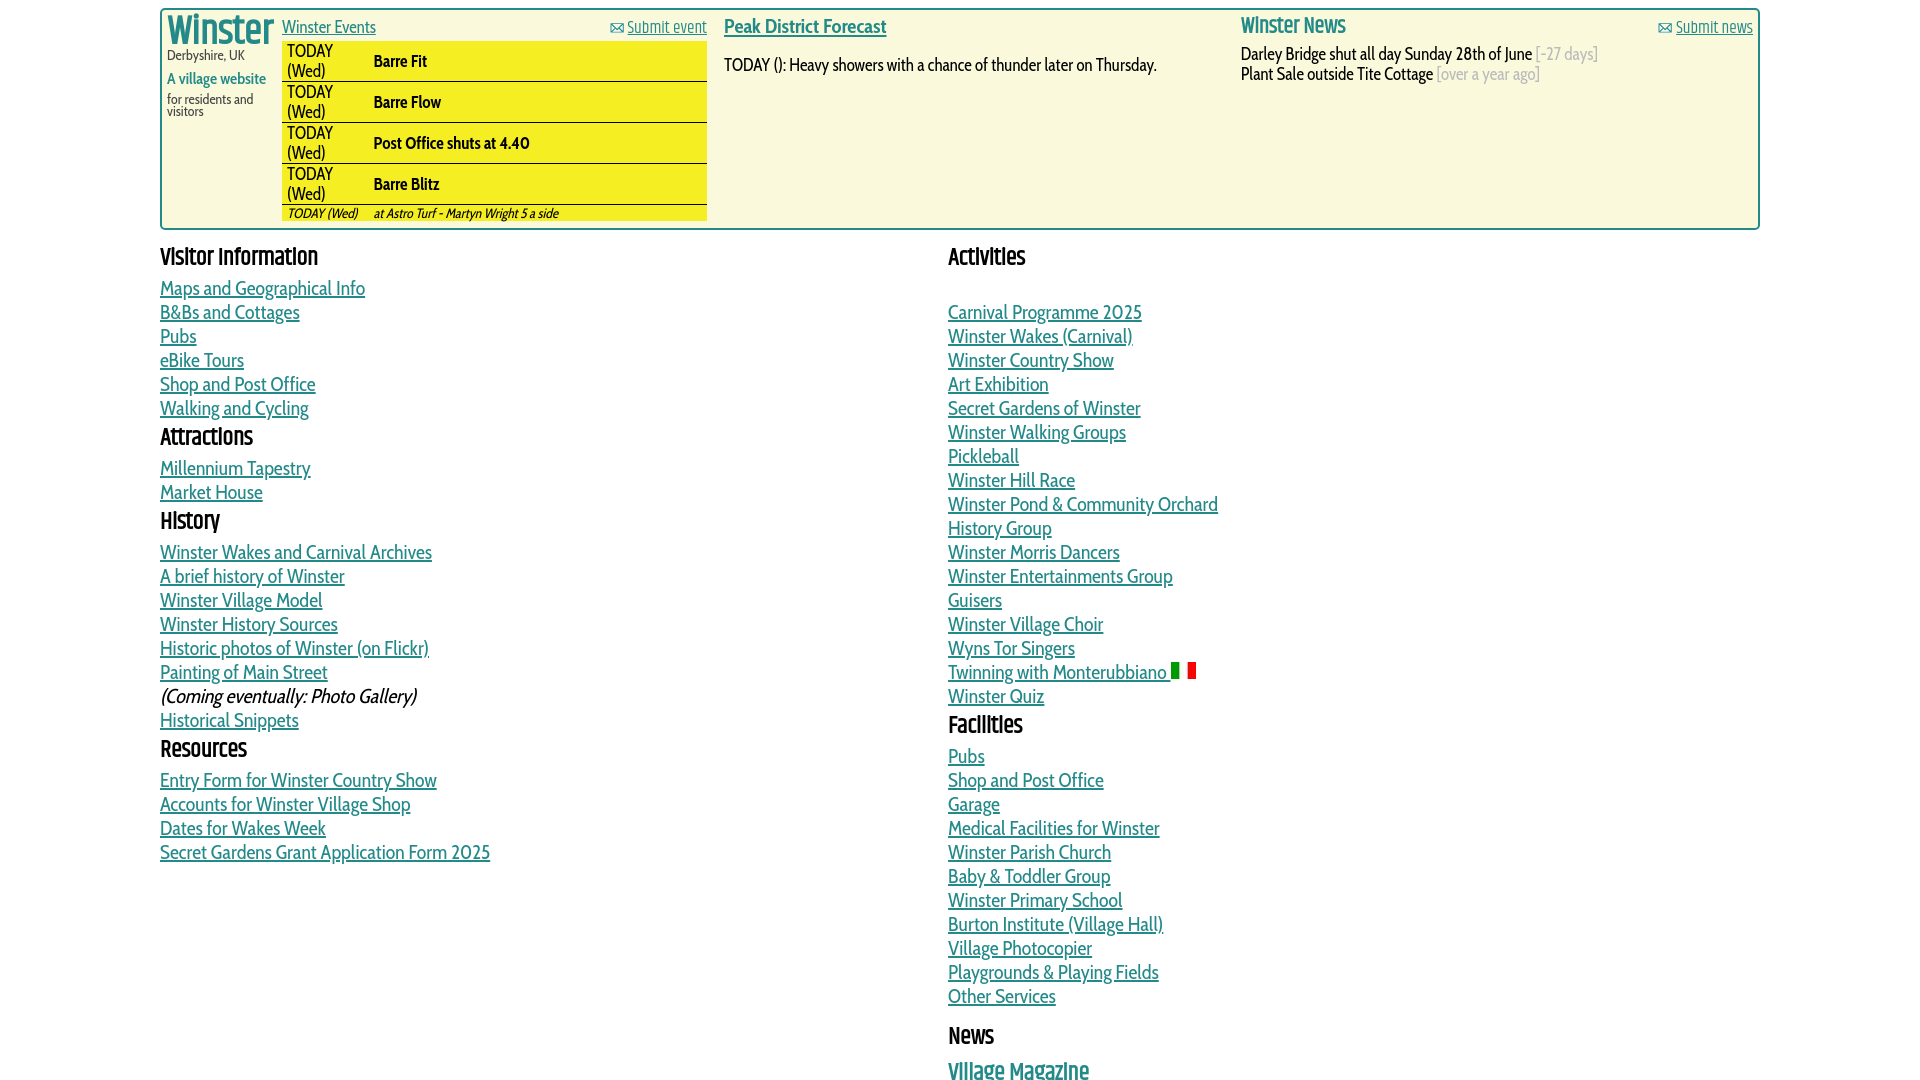The height and width of the screenshot is (1080, 1920).
Task: Open the Wyns Tor Singers link
Action: click(x=1011, y=648)
